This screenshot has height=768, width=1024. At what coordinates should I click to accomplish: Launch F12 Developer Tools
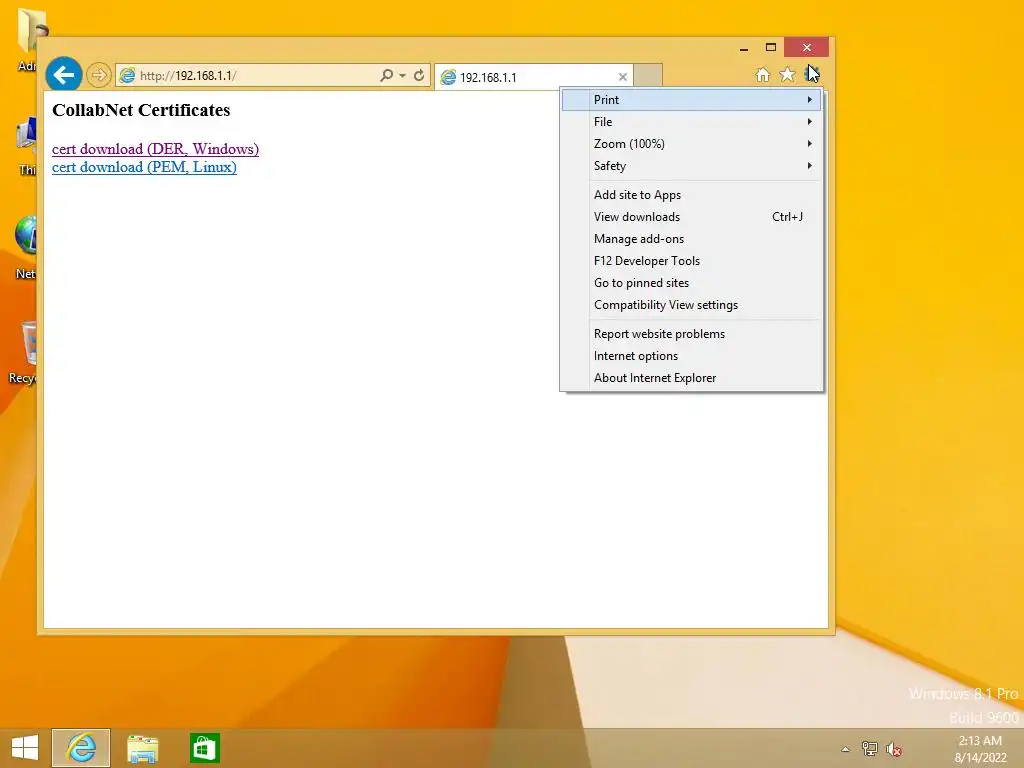(x=692, y=261)
